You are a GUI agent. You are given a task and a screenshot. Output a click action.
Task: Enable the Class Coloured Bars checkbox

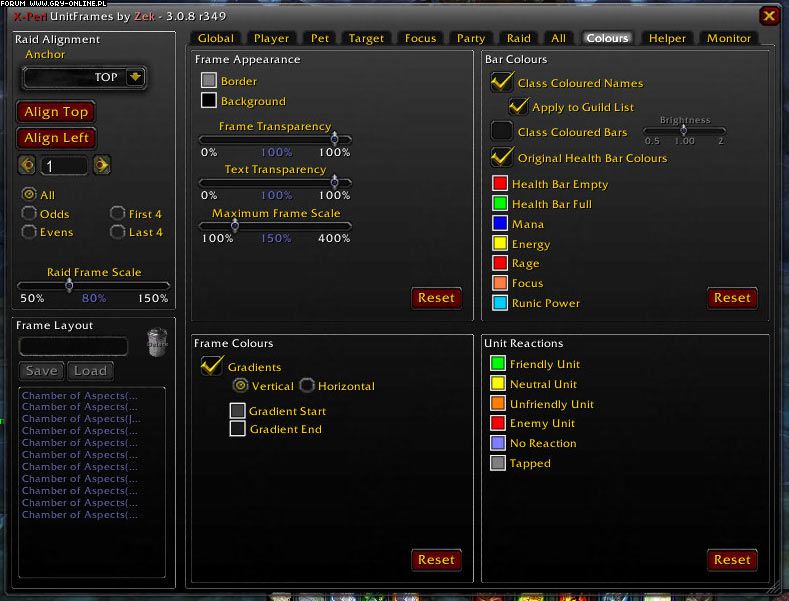502,131
